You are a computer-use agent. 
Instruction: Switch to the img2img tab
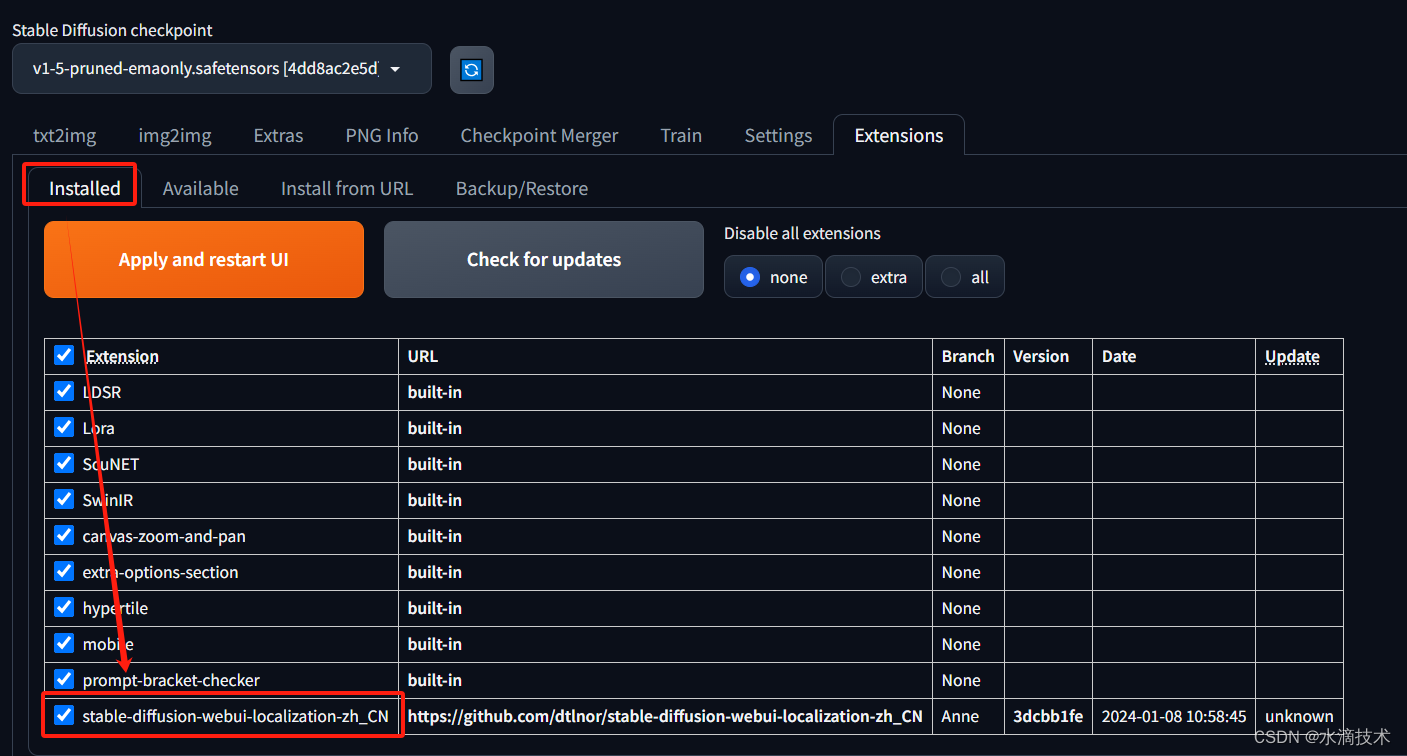[175, 135]
